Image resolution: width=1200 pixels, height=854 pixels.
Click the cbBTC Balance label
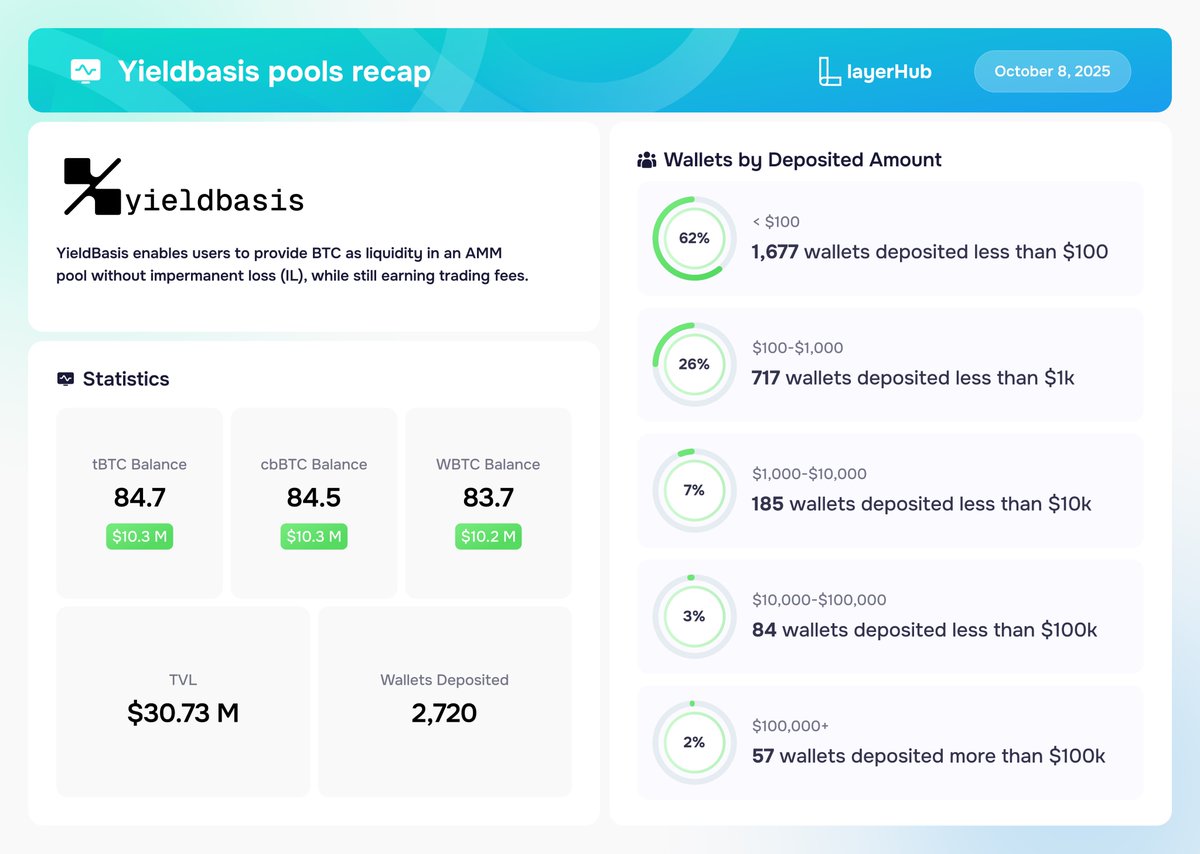314,464
